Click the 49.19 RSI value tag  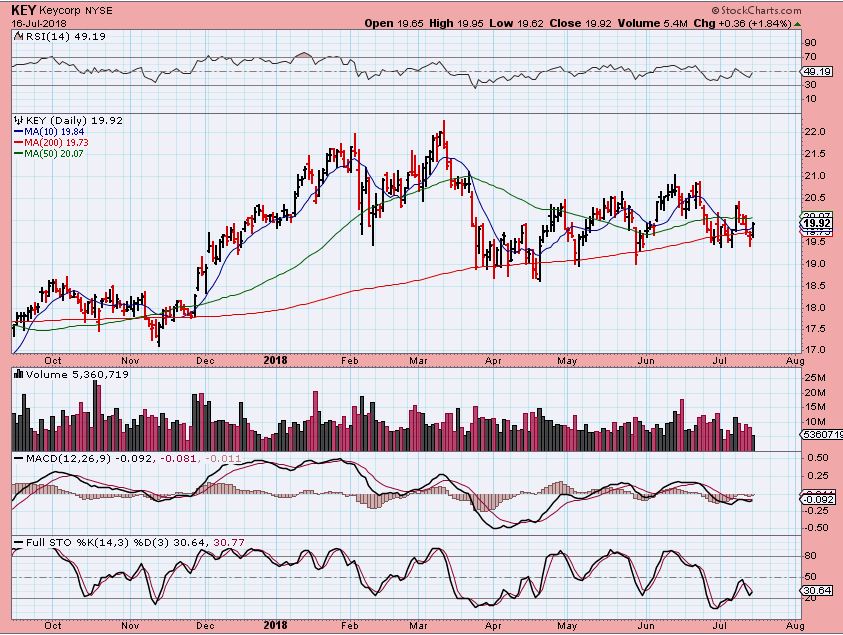816,72
